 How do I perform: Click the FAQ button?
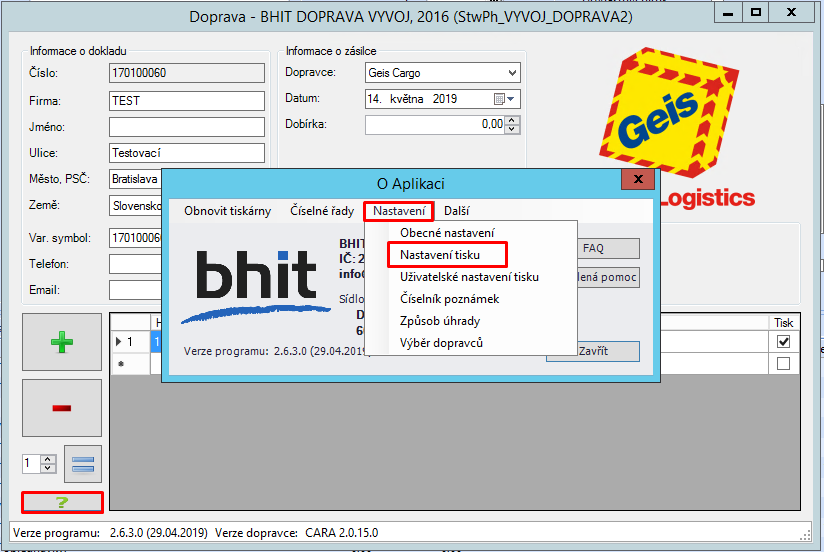[x=609, y=248]
